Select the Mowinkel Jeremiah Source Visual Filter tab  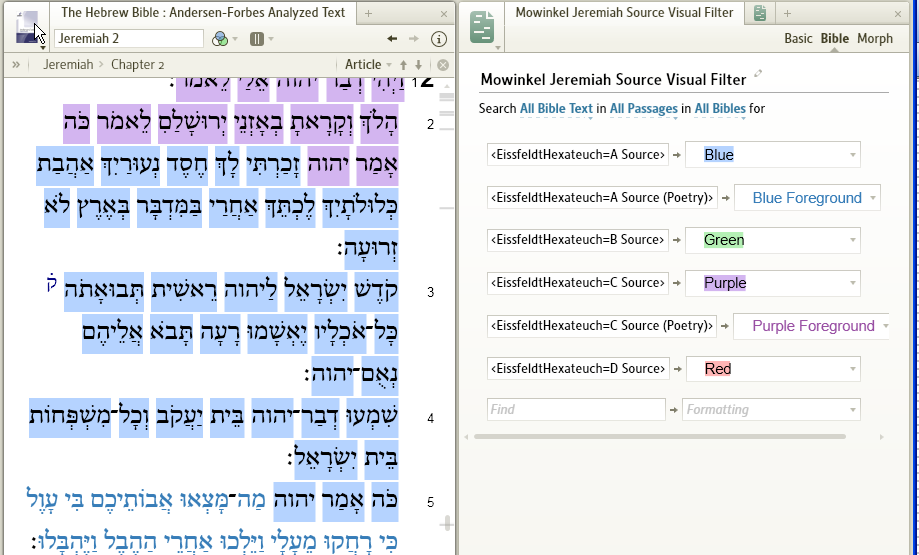coord(624,12)
